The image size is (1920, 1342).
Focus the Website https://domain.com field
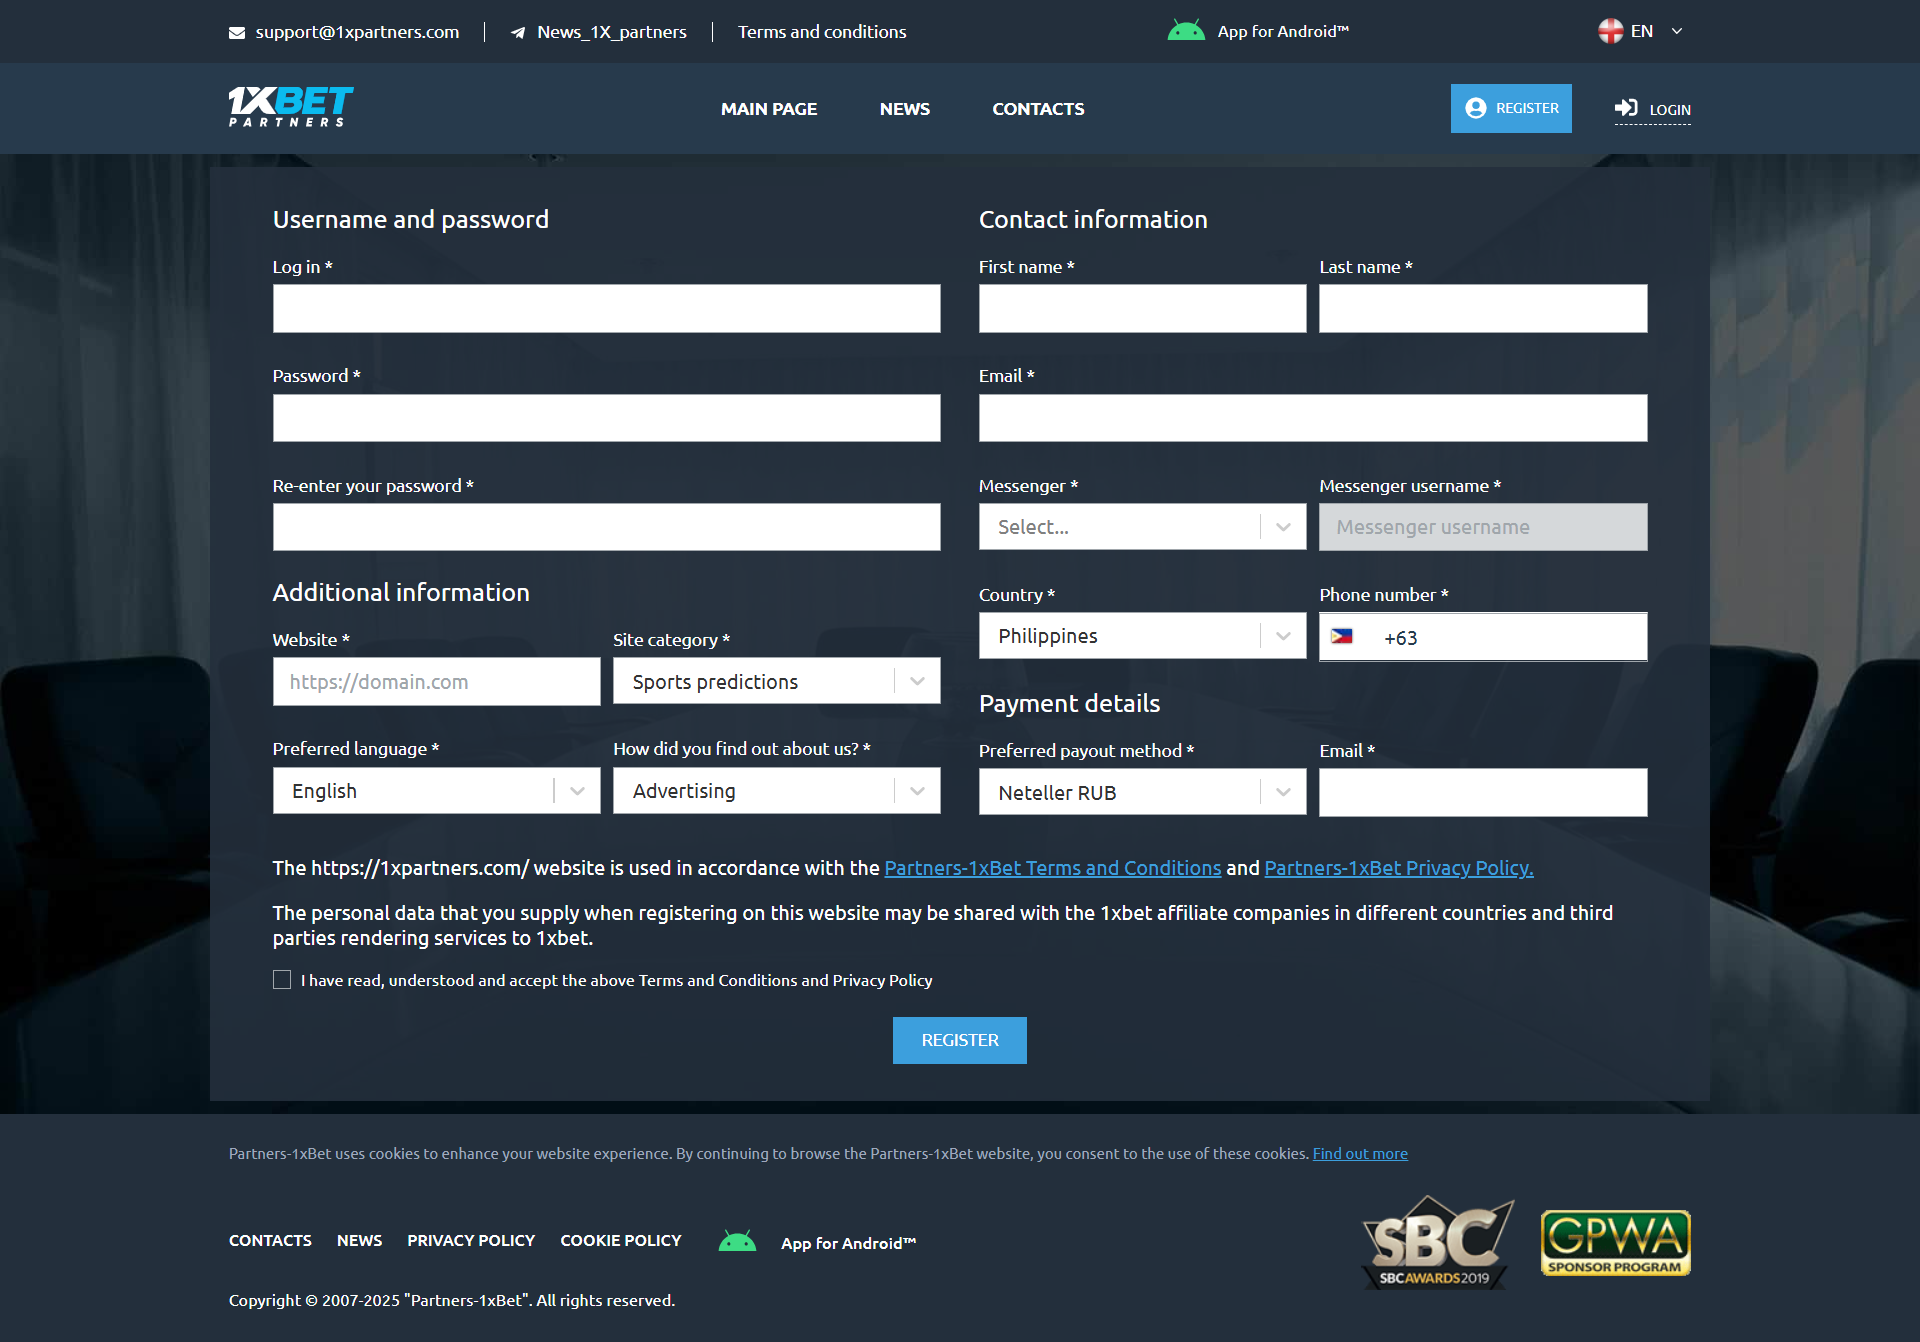click(x=436, y=682)
